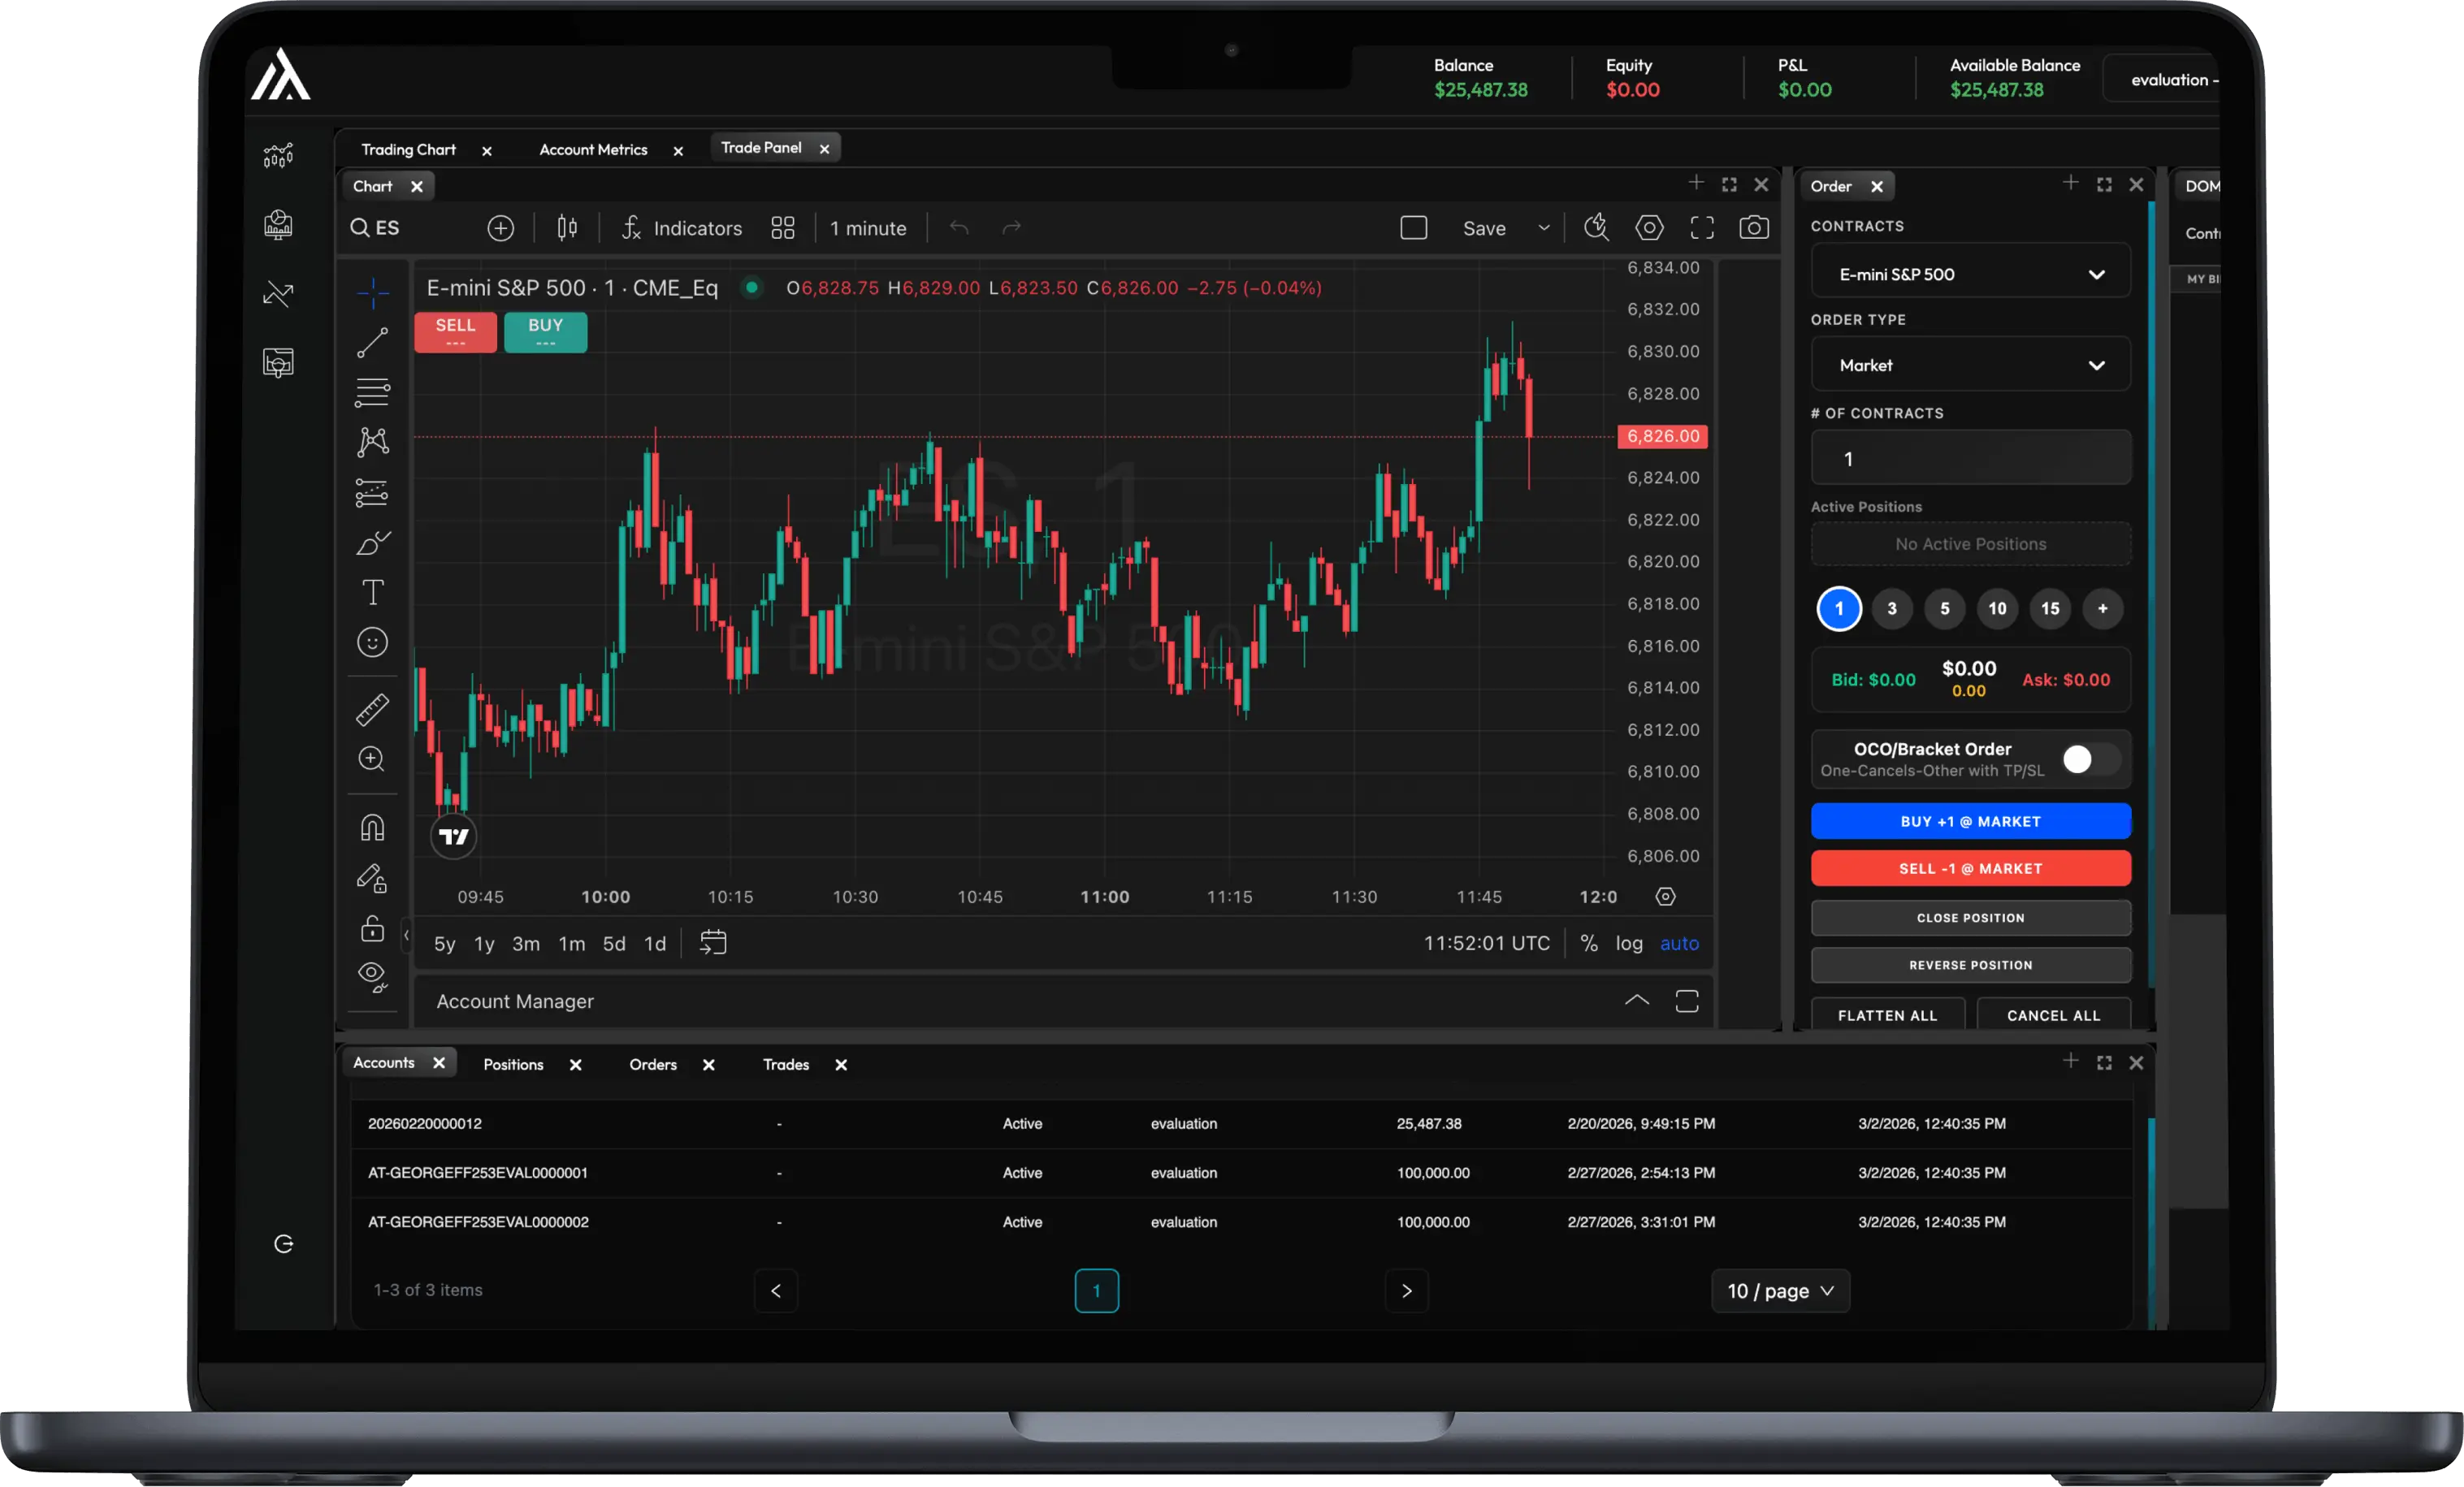Toggle magnet mode for drawings

[x=372, y=827]
